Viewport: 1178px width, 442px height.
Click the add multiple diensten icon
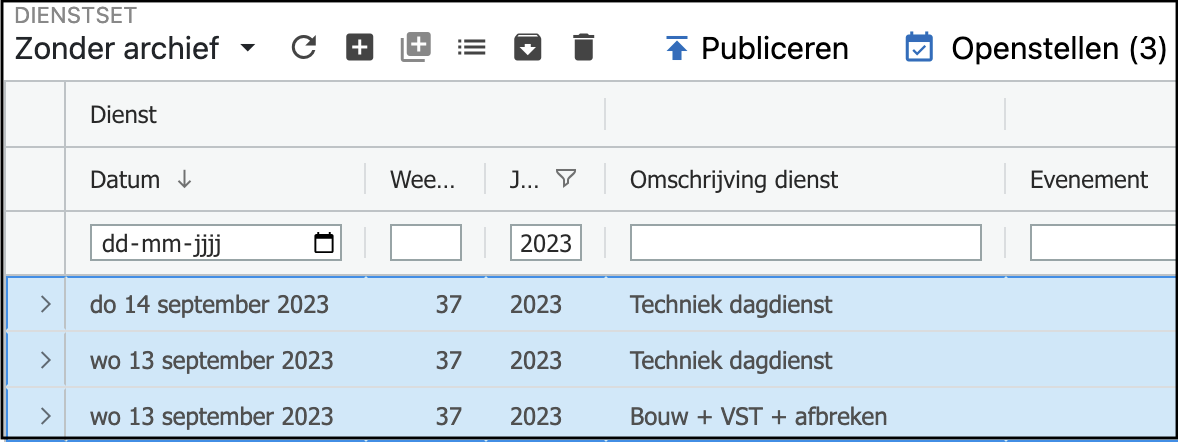pos(415,47)
